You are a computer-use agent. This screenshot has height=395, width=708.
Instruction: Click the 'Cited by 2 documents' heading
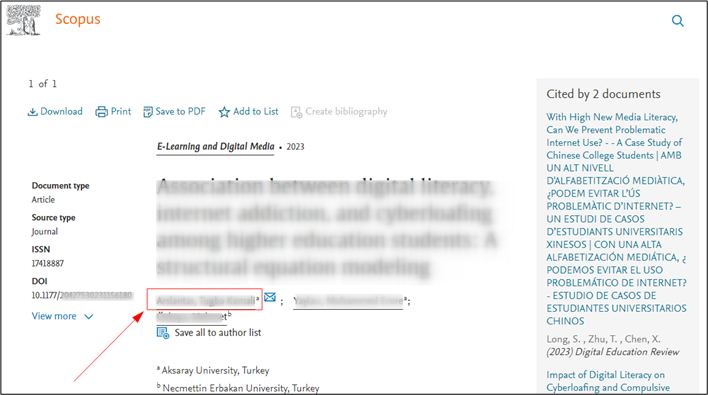(603, 94)
